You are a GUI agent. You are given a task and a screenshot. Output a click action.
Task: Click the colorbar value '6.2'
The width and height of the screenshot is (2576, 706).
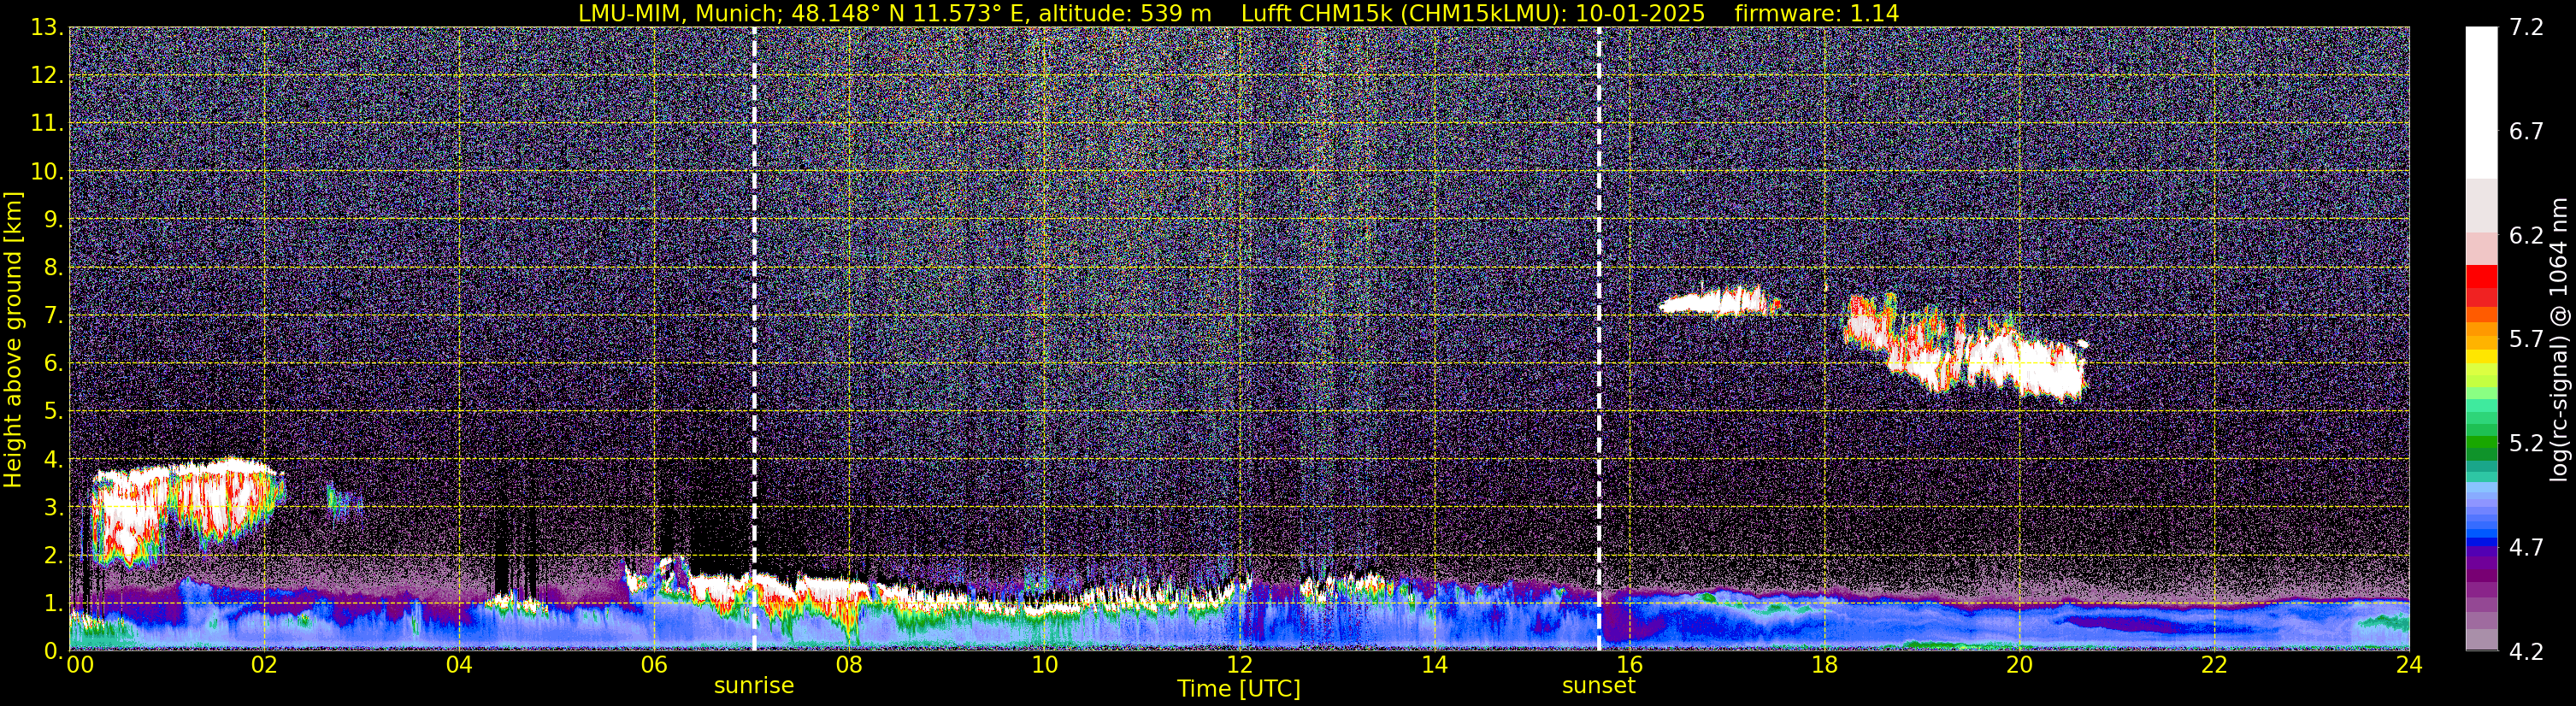(2526, 236)
